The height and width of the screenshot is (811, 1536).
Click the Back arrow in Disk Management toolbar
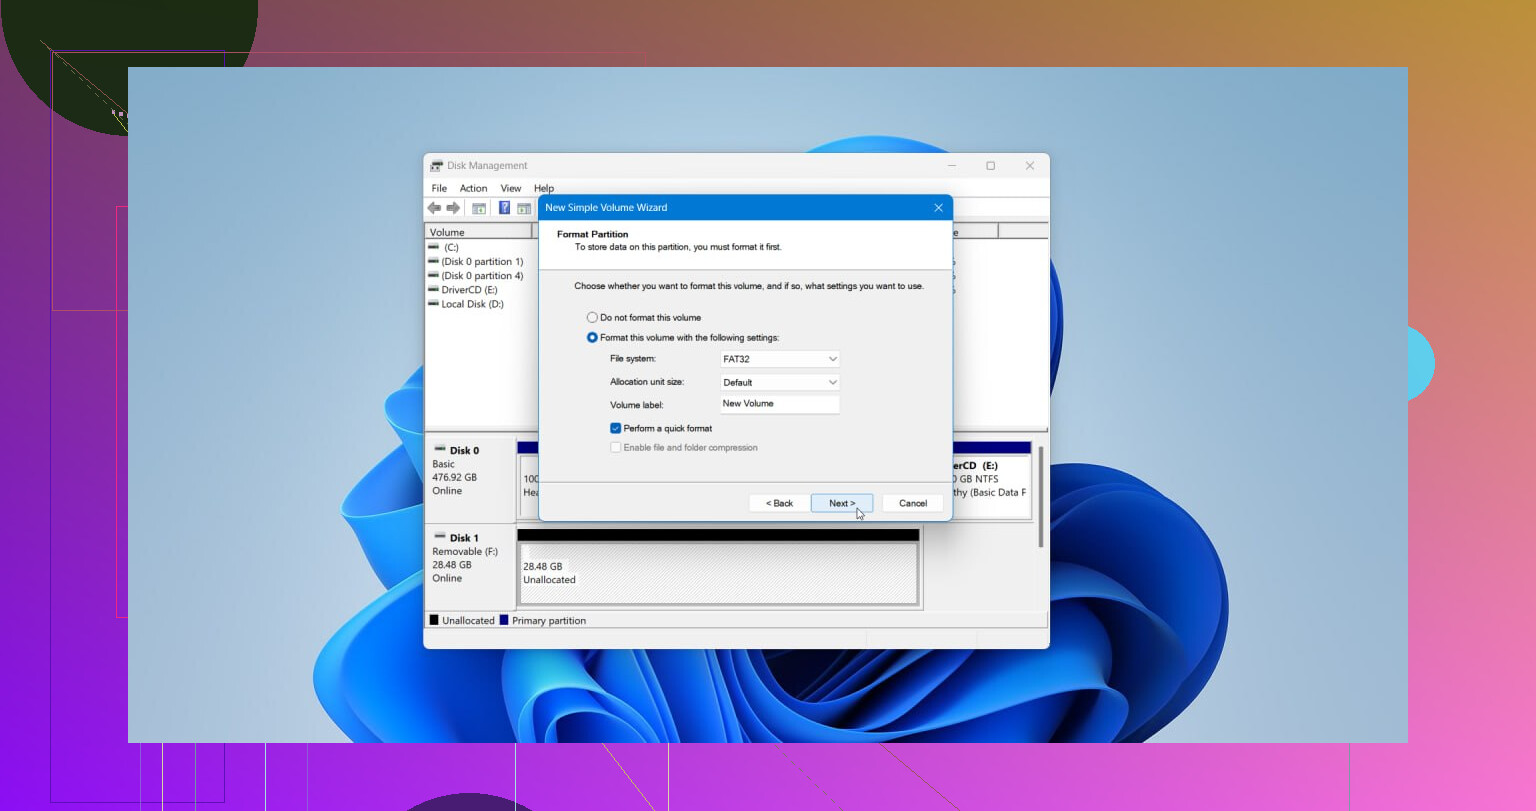pyautogui.click(x=434, y=208)
